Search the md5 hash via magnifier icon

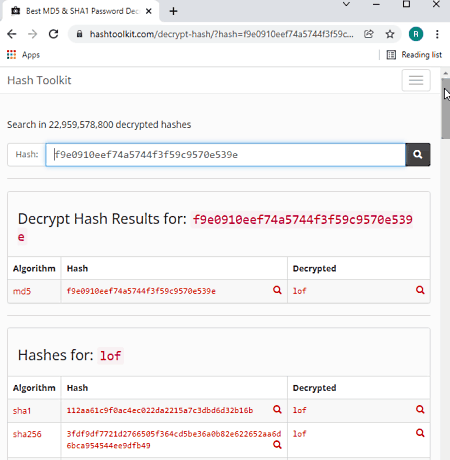click(x=277, y=290)
